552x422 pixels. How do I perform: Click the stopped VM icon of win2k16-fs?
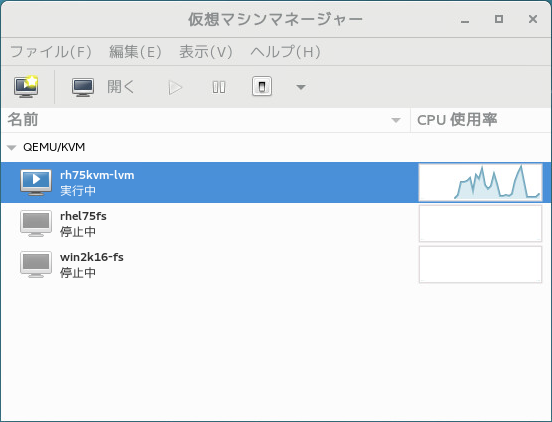pyautogui.click(x=36, y=264)
